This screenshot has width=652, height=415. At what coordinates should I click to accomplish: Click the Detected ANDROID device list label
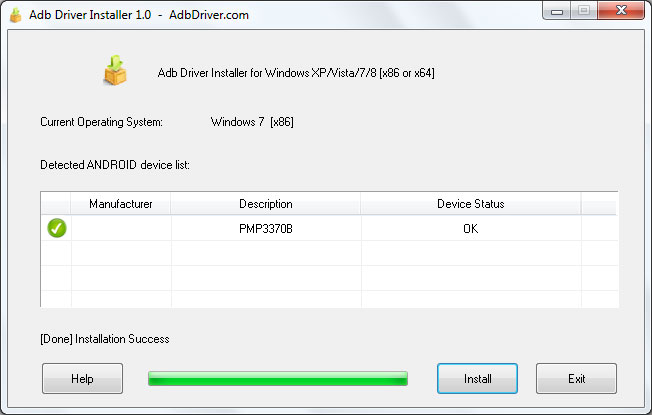[x=115, y=164]
